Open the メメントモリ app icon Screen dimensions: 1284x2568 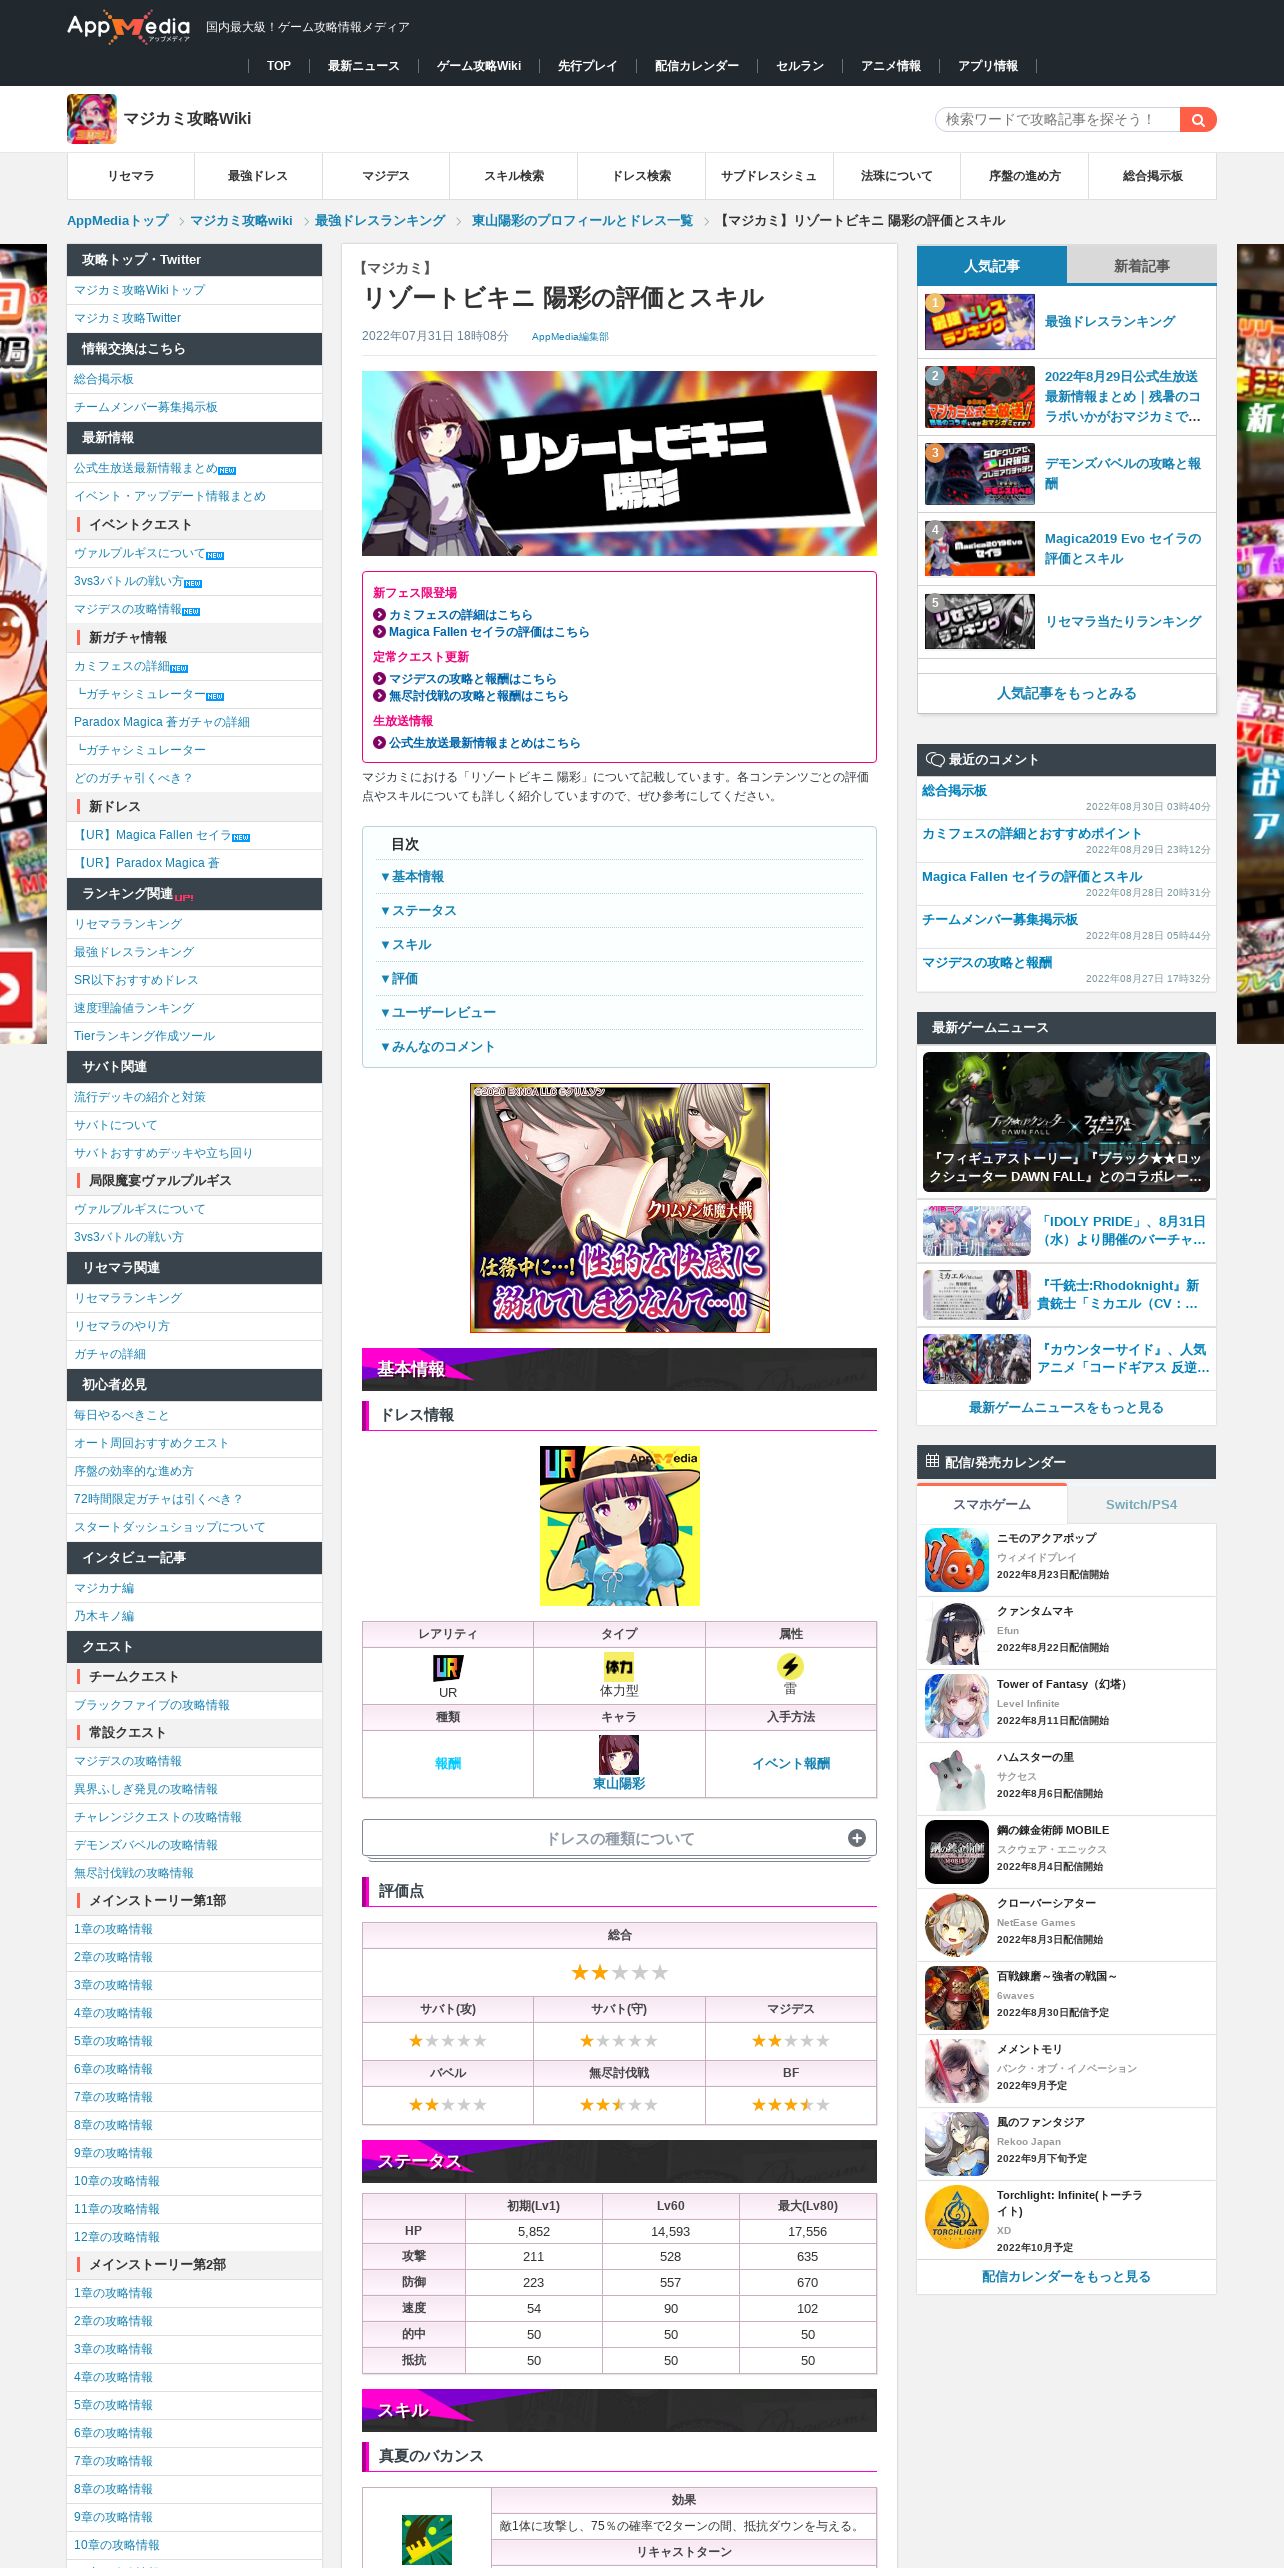[957, 2071]
